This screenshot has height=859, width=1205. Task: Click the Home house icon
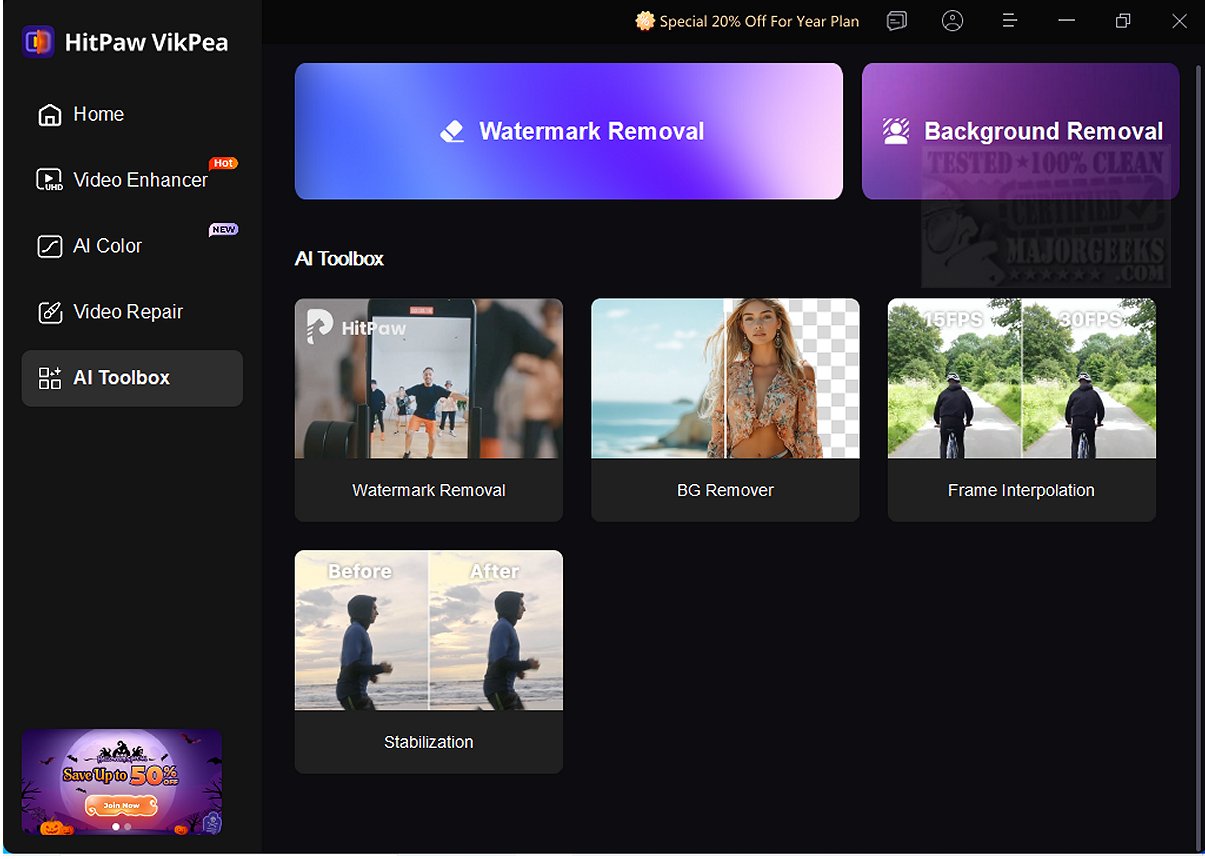[49, 115]
